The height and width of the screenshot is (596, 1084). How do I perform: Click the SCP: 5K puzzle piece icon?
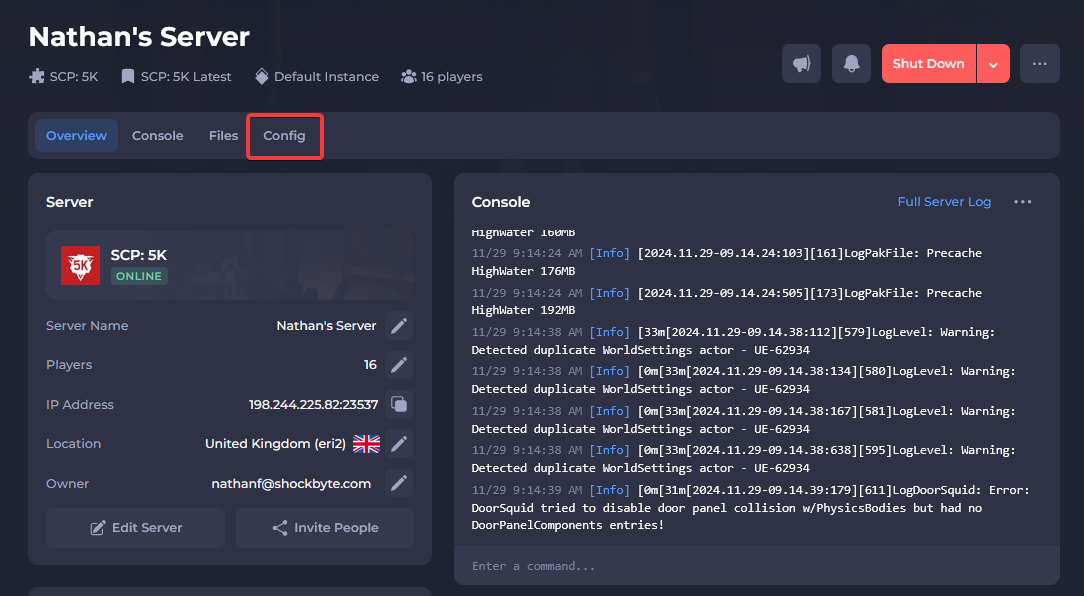[x=37, y=76]
